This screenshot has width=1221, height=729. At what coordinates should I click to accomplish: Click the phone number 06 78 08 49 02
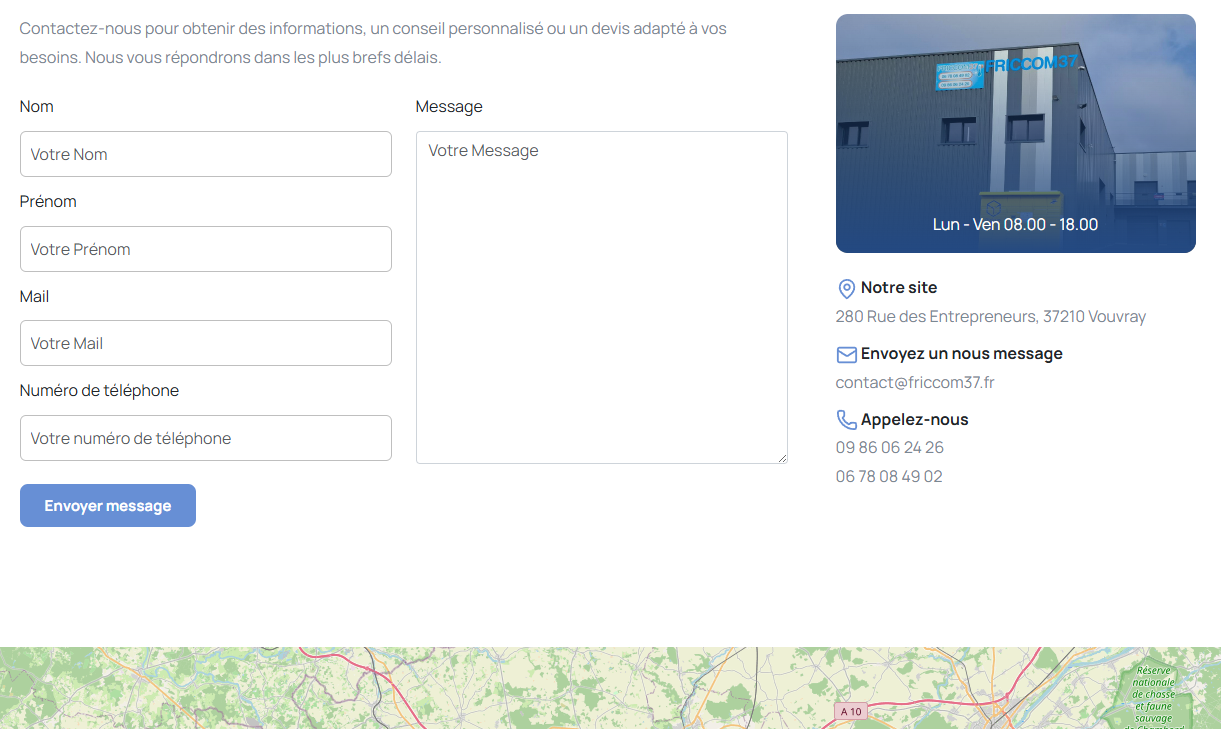(x=889, y=476)
